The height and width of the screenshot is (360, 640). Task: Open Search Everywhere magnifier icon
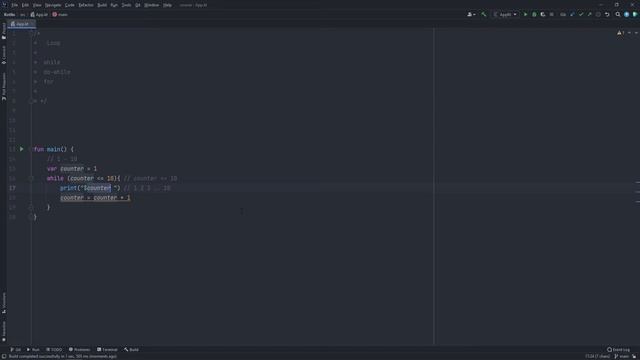click(618, 15)
